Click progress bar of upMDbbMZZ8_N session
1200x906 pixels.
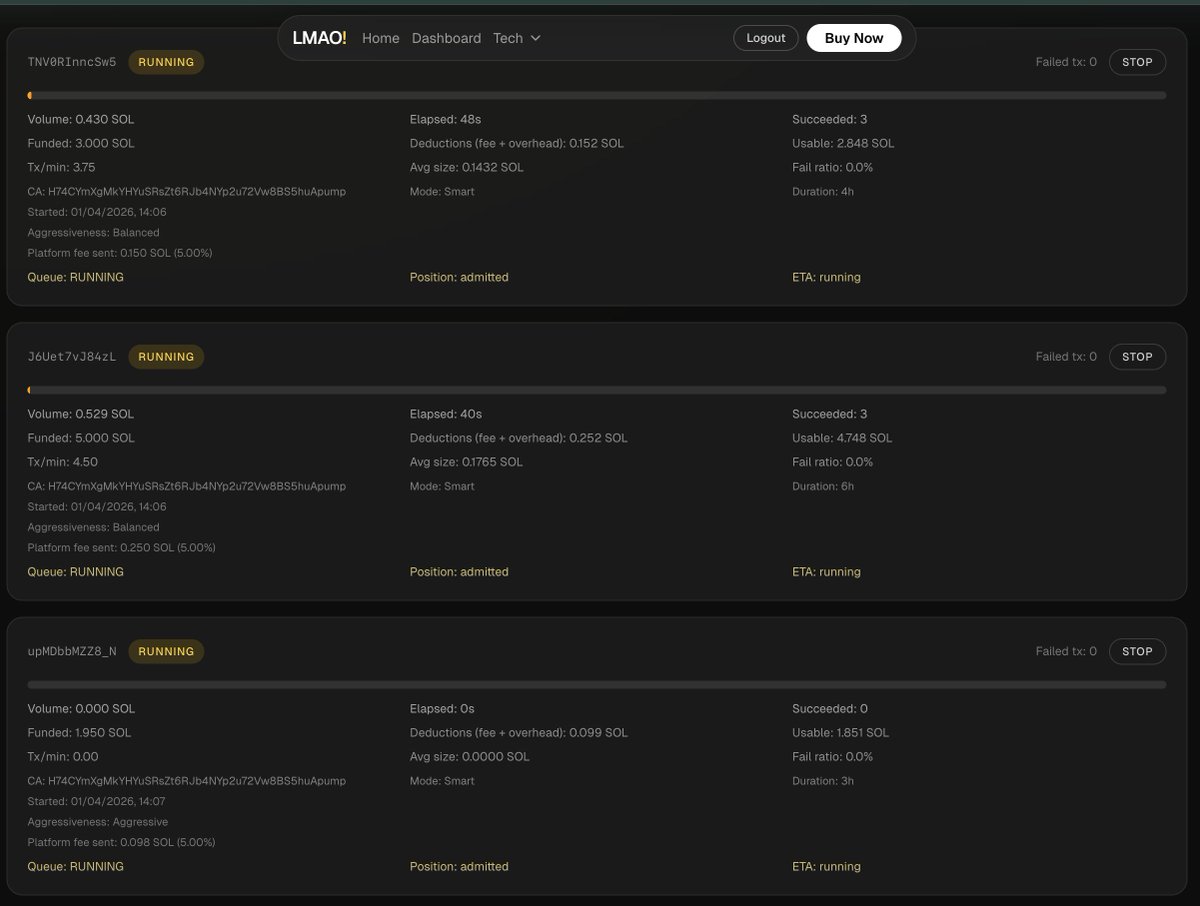tap(597, 685)
